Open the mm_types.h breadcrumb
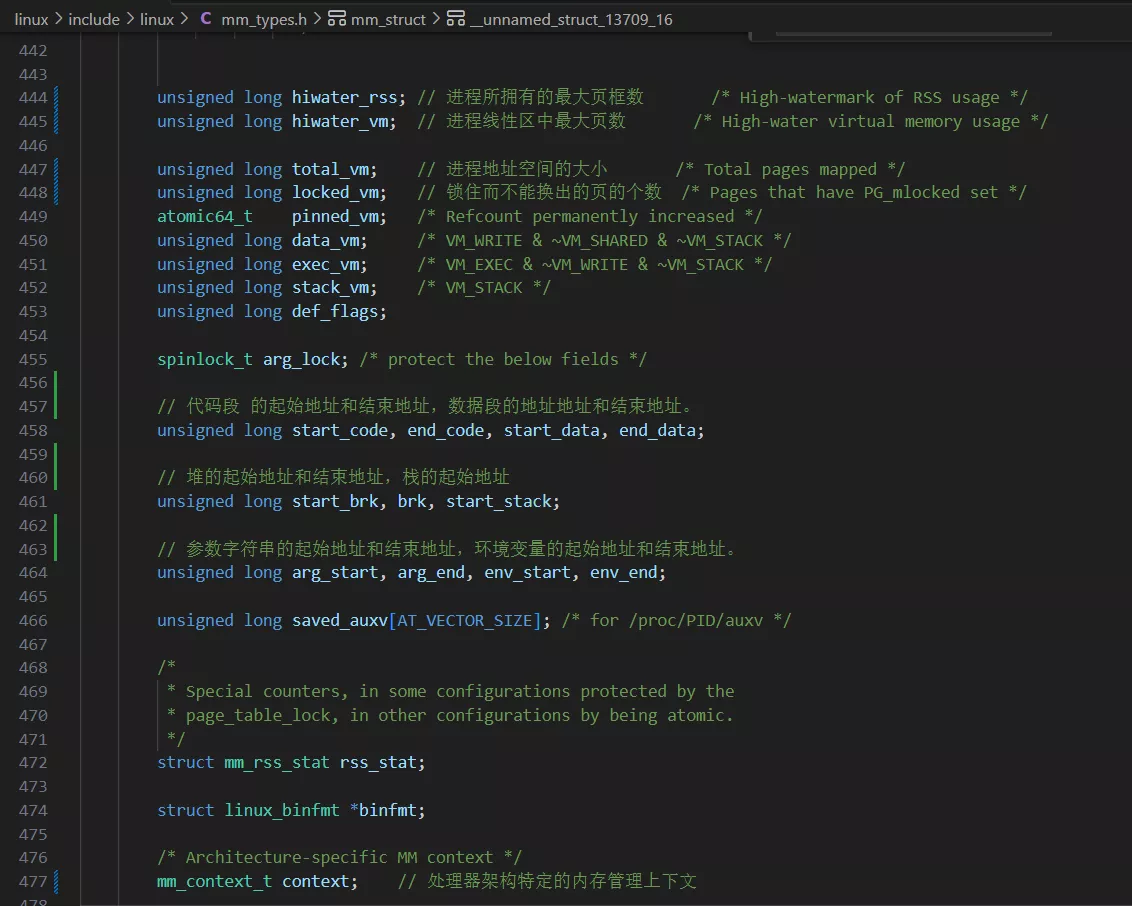1132x906 pixels. click(264, 19)
